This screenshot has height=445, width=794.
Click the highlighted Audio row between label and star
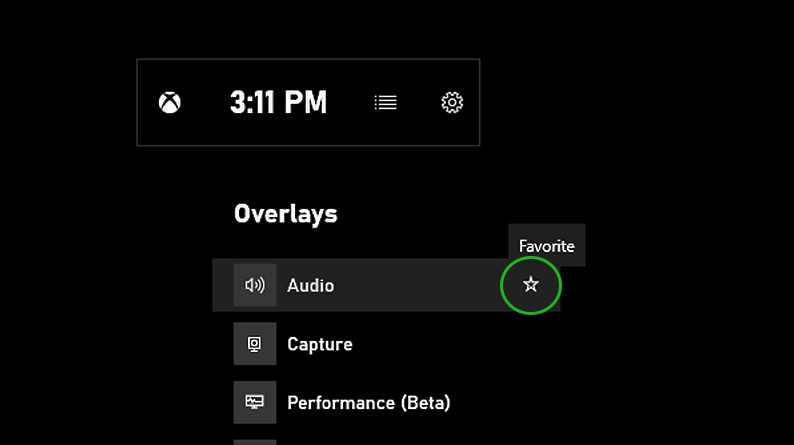click(x=418, y=285)
